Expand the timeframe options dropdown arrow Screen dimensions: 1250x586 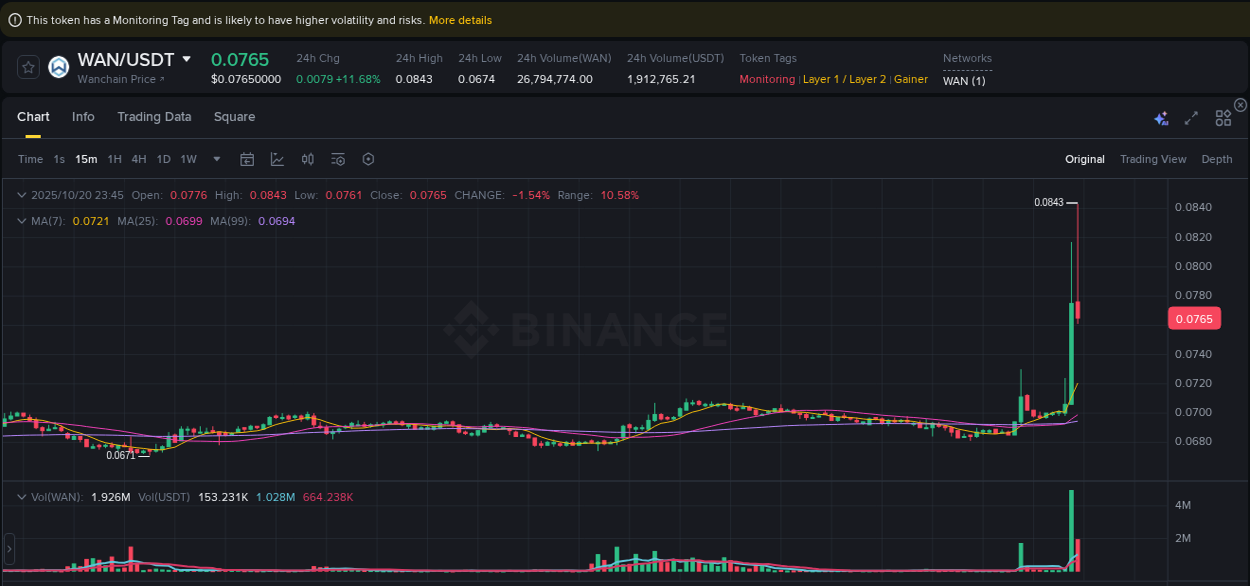216,159
